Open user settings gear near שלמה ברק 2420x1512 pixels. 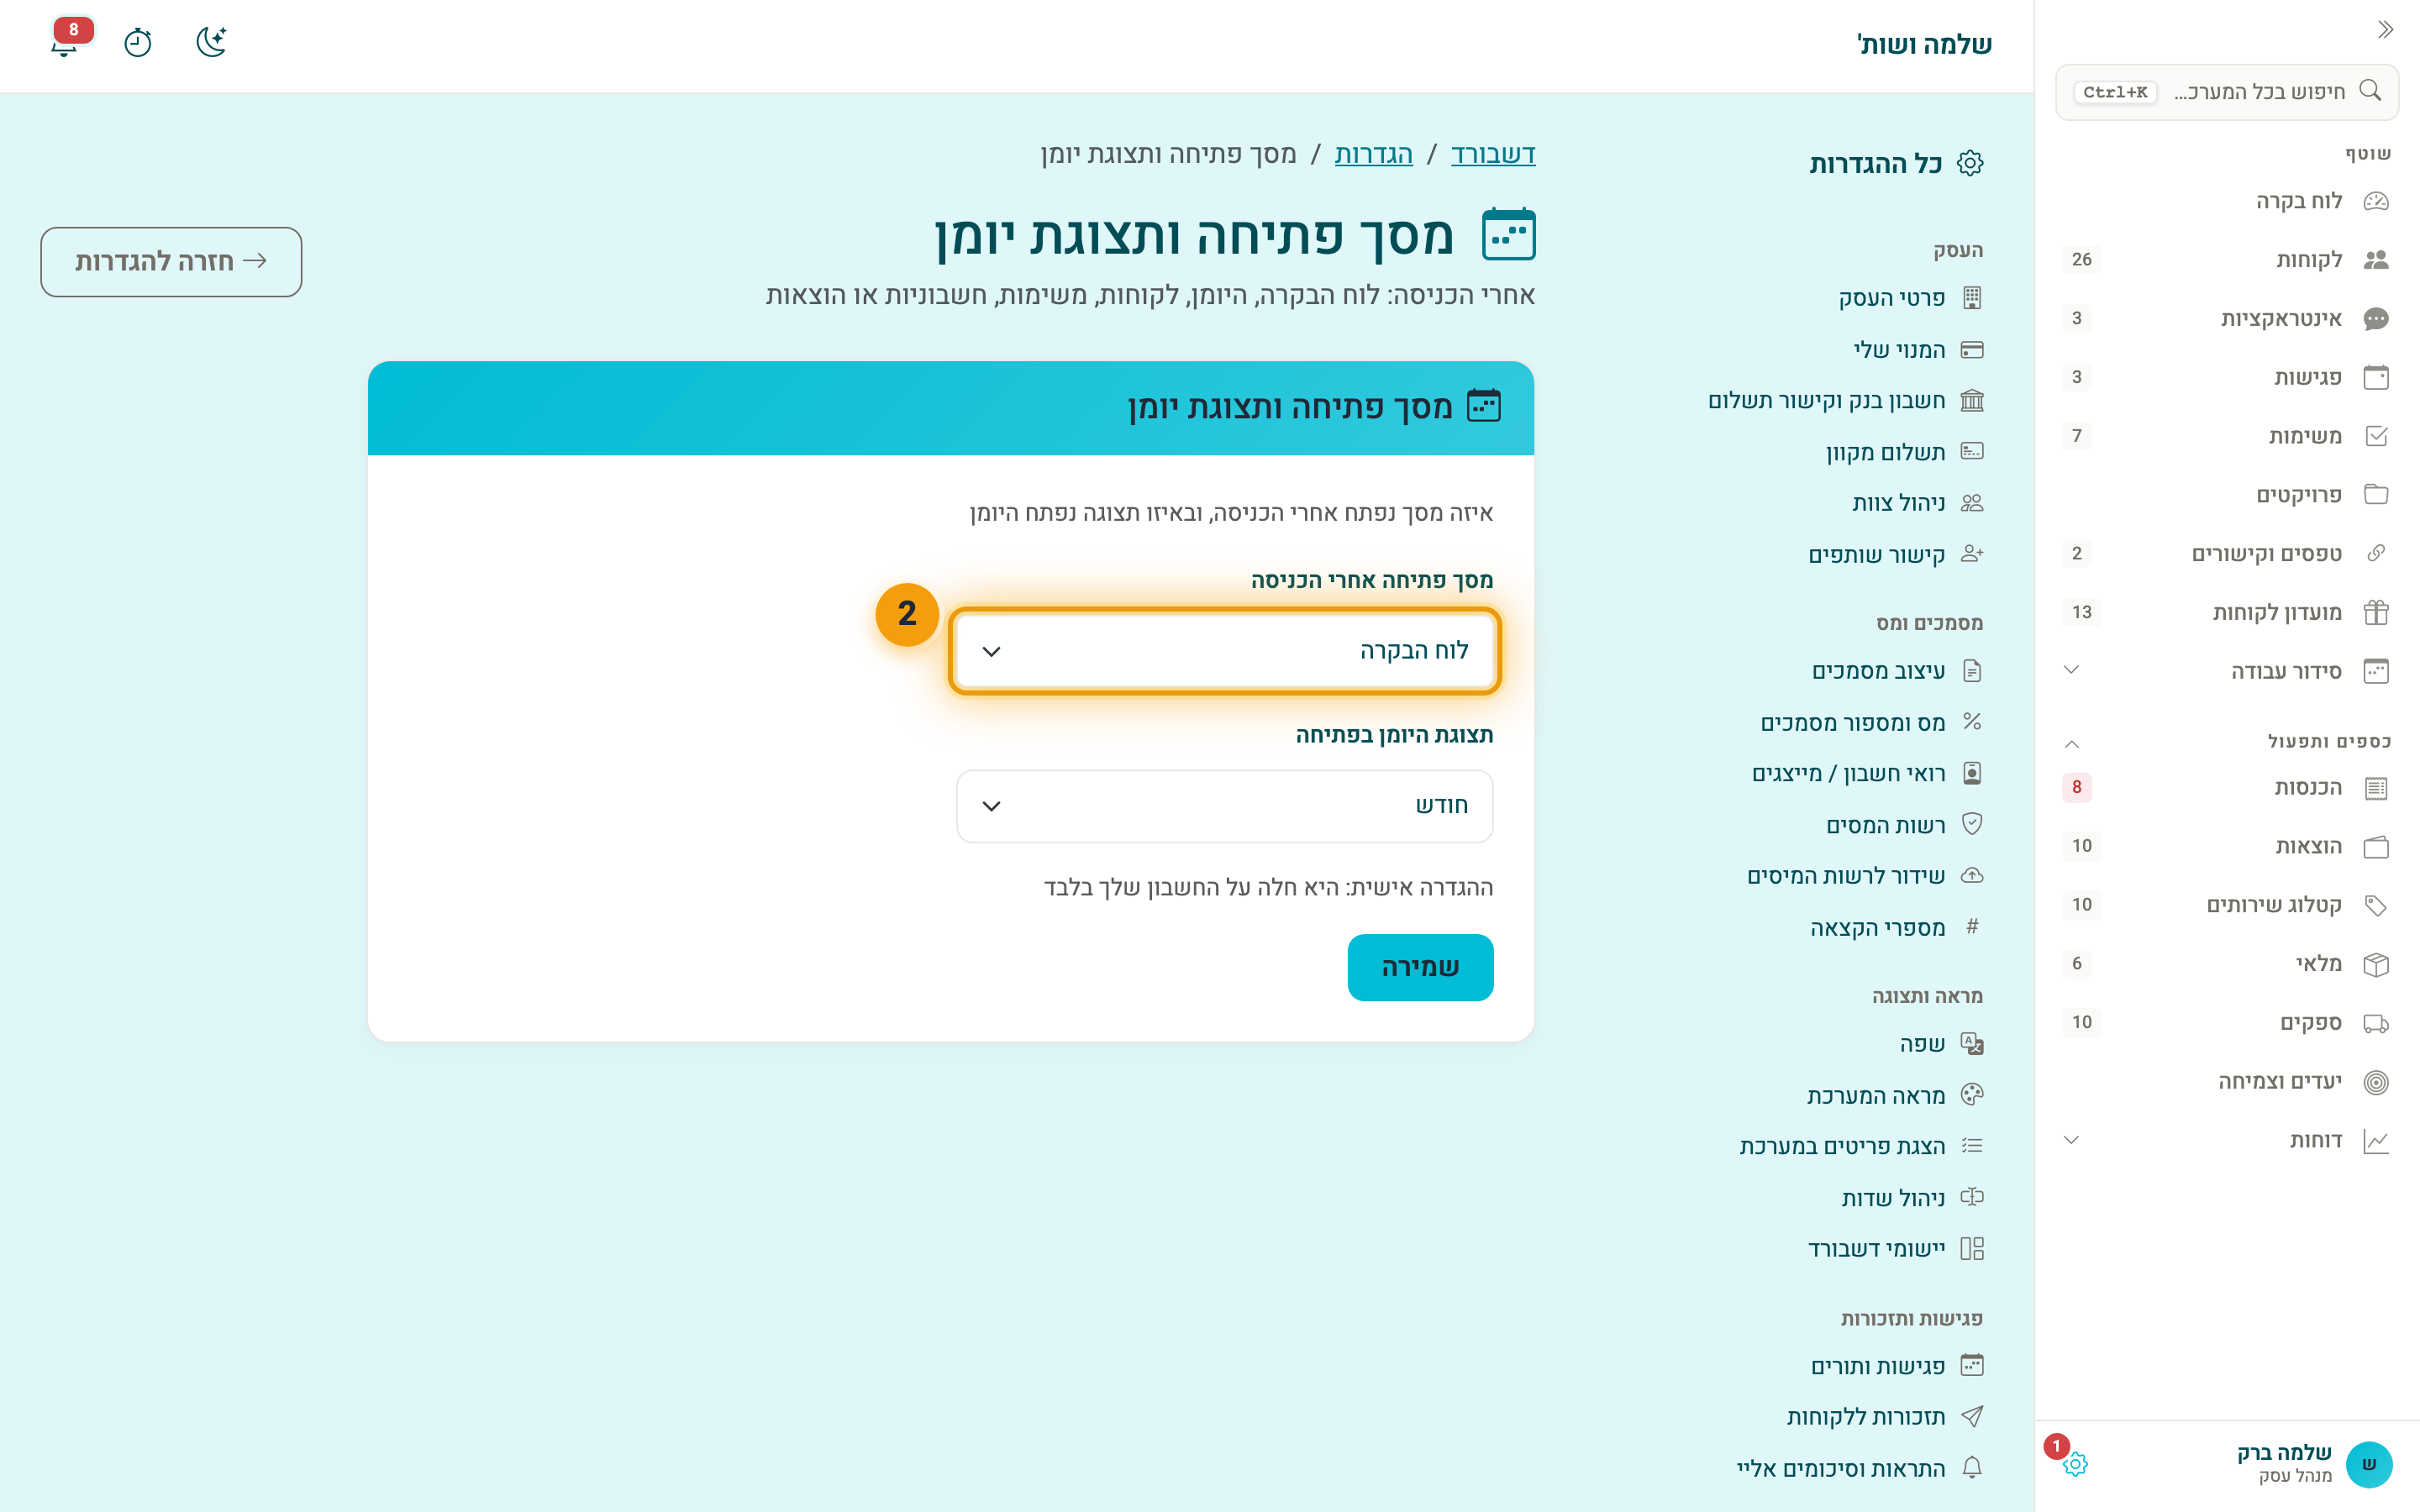click(2075, 1464)
